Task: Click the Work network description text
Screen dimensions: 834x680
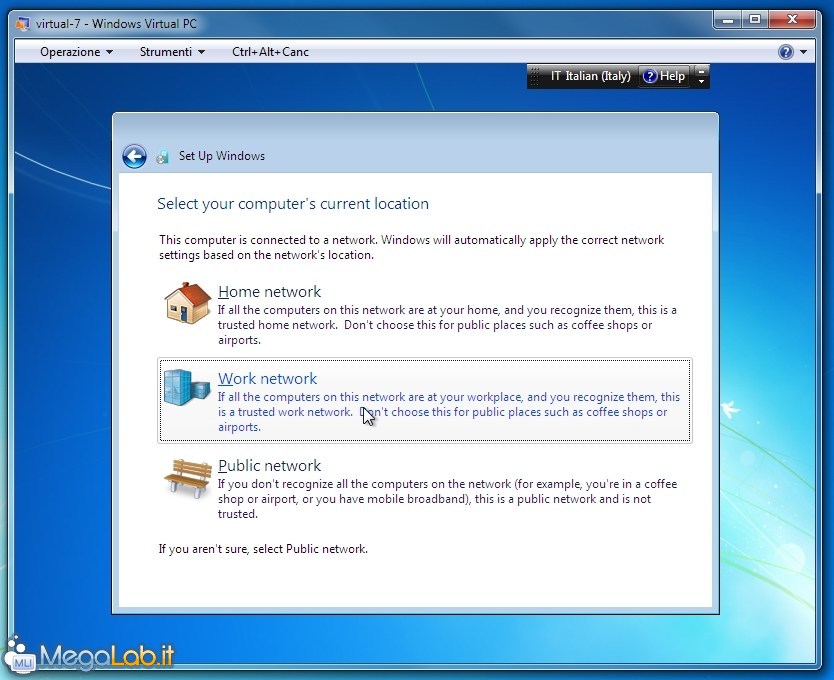Action: (448, 412)
